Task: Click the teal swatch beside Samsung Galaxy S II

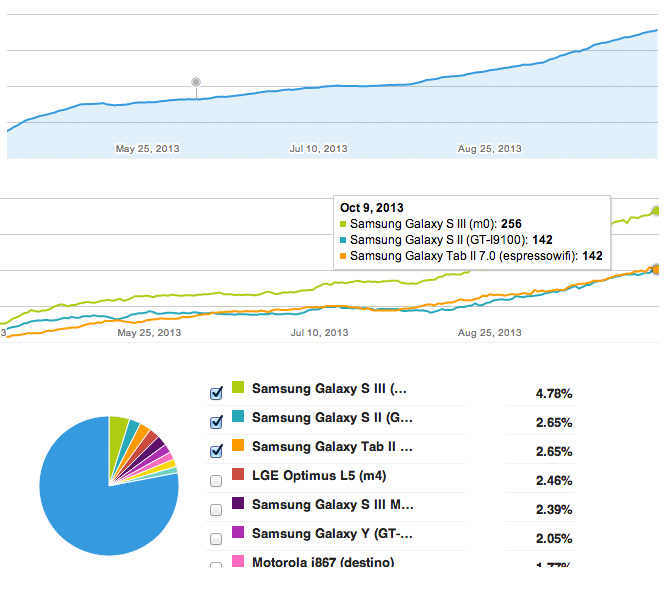Action: 238,417
